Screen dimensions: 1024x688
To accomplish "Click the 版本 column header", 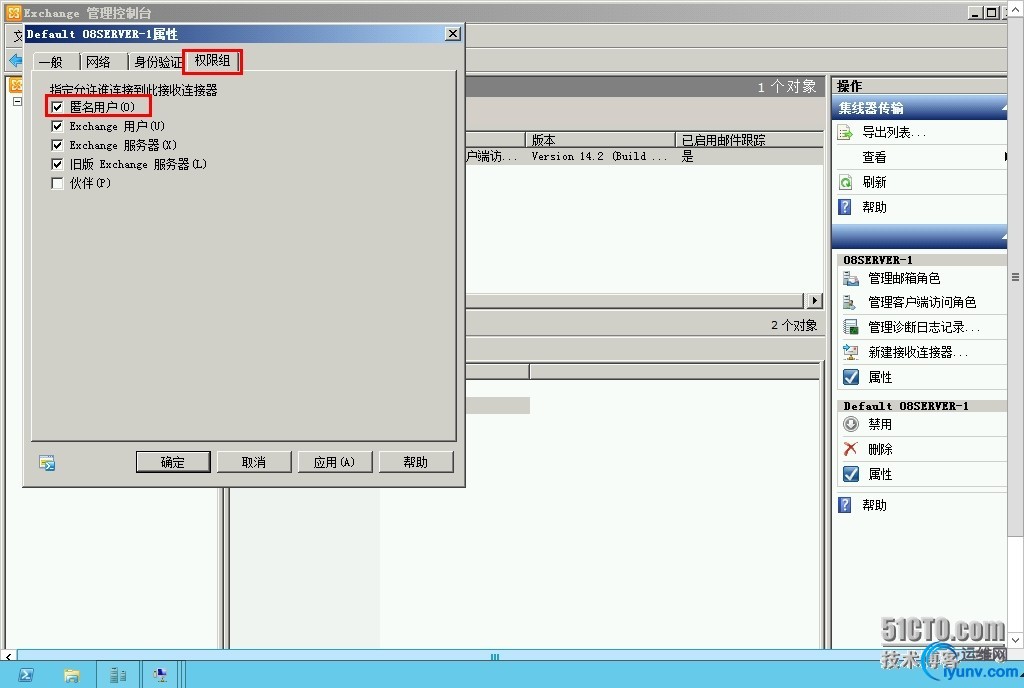I will [601, 140].
